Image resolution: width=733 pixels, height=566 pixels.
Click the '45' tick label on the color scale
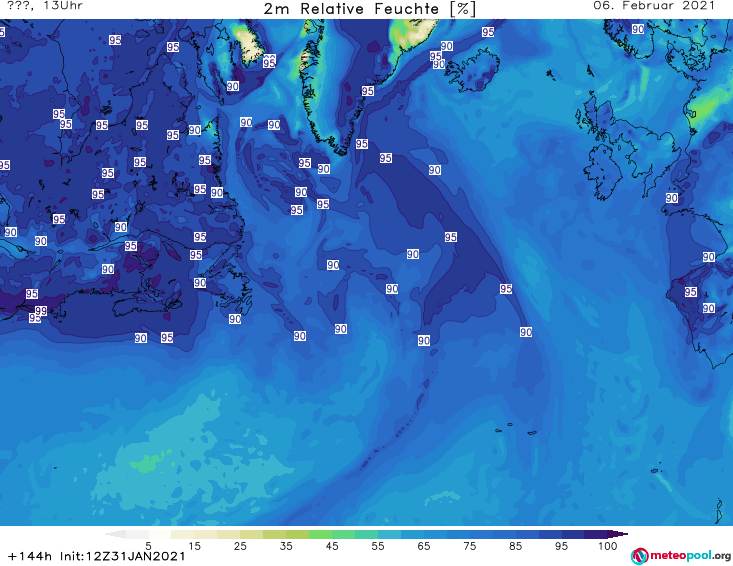(332, 546)
